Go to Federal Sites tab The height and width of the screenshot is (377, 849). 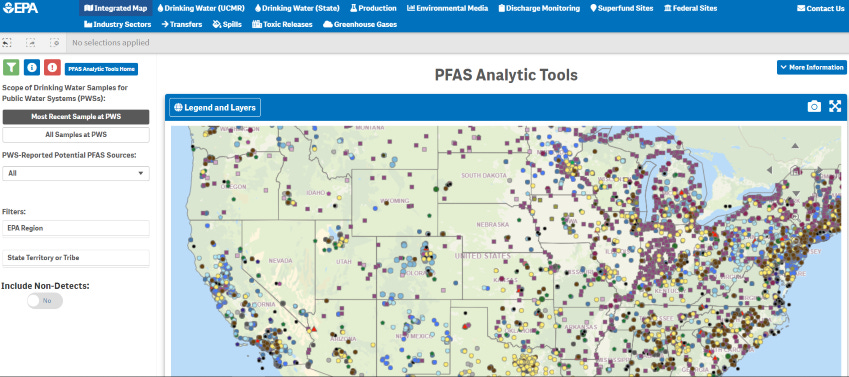690,8
